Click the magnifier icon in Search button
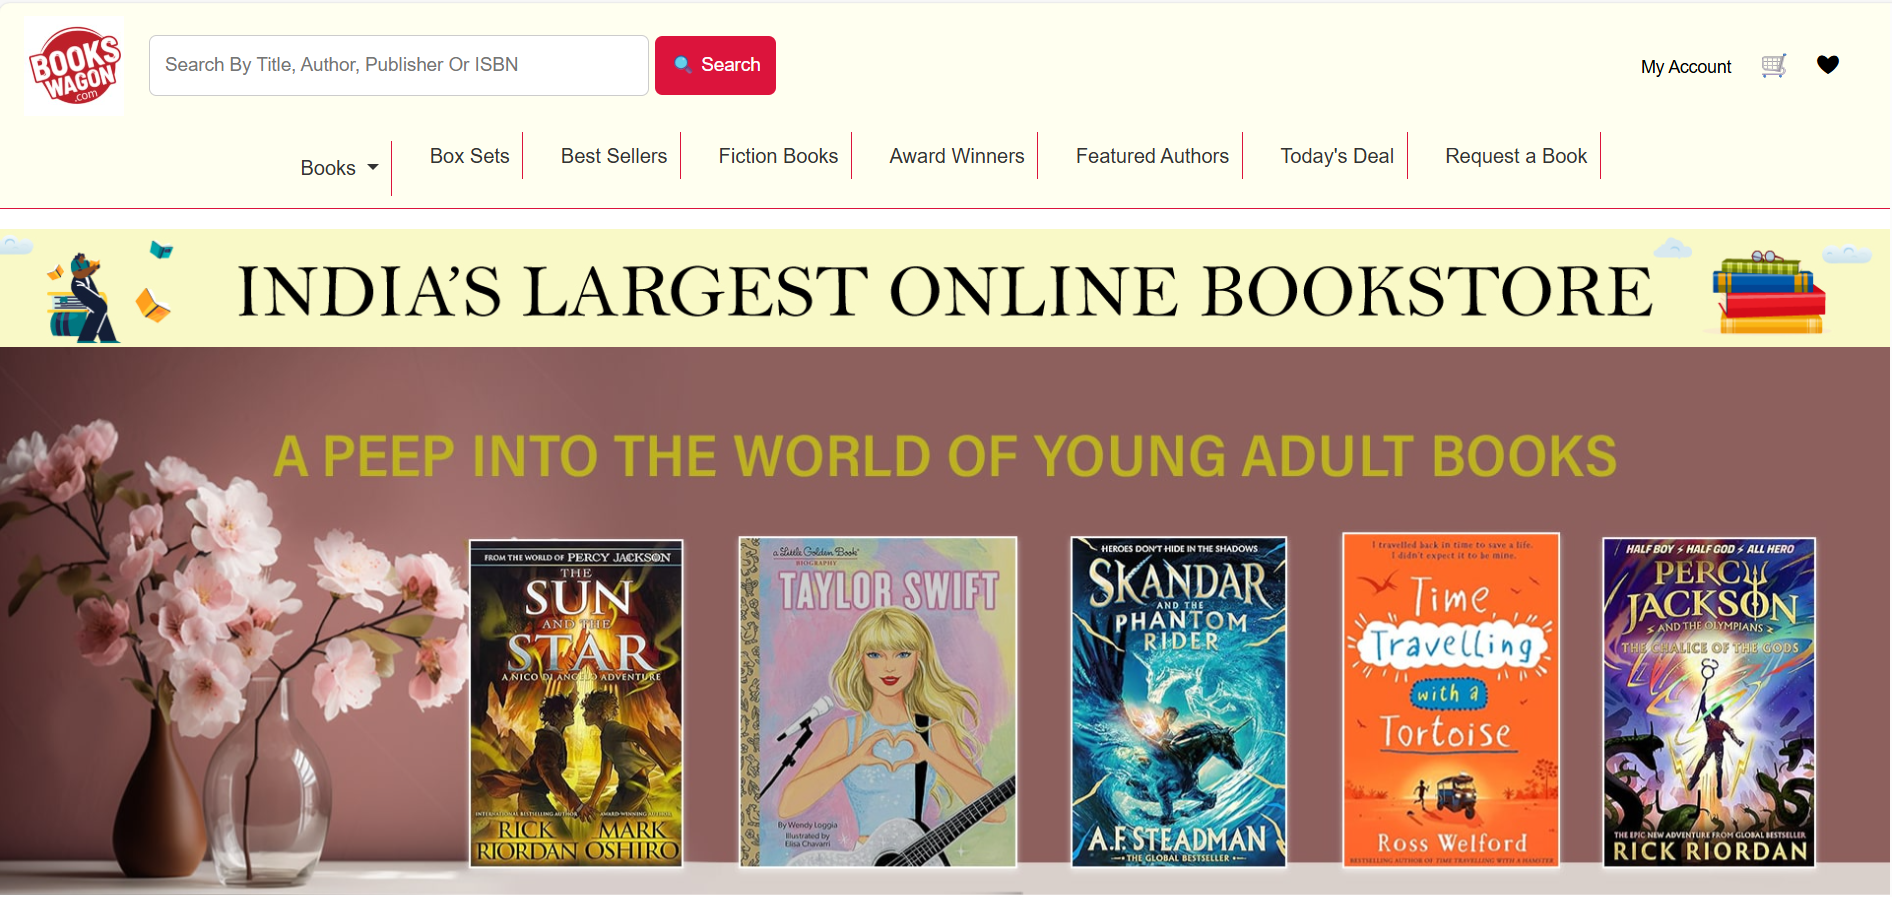1892x897 pixels. click(x=683, y=65)
